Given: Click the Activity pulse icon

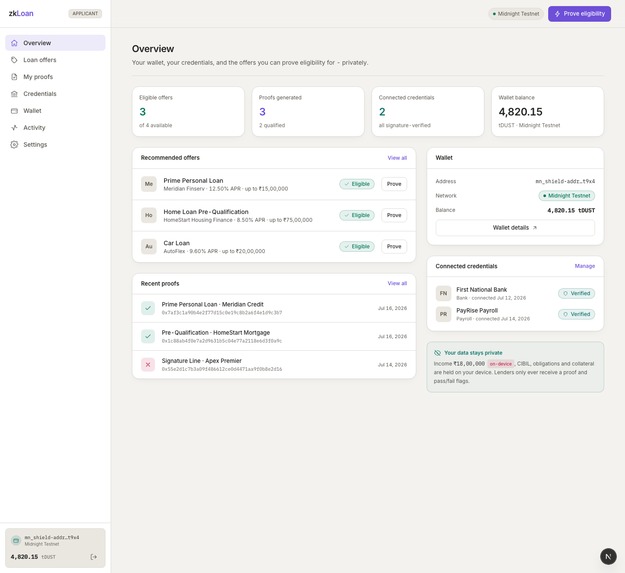Looking at the screenshot, I should point(14,128).
